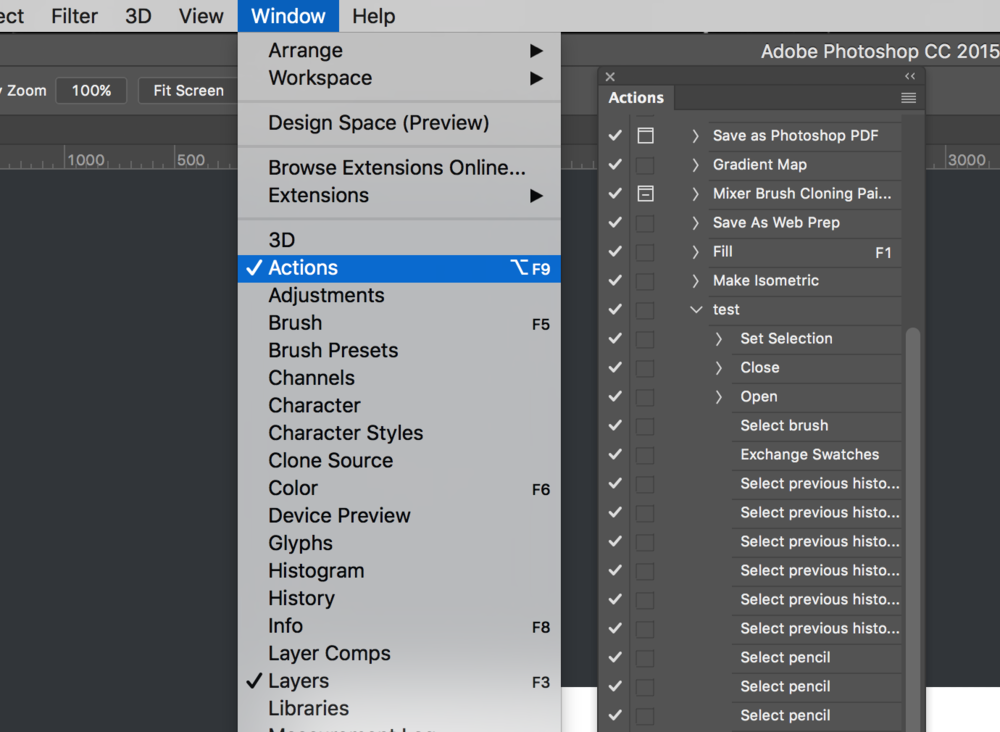Expand the Make Isometric action
The width and height of the screenshot is (1000, 732).
pyautogui.click(x=696, y=281)
